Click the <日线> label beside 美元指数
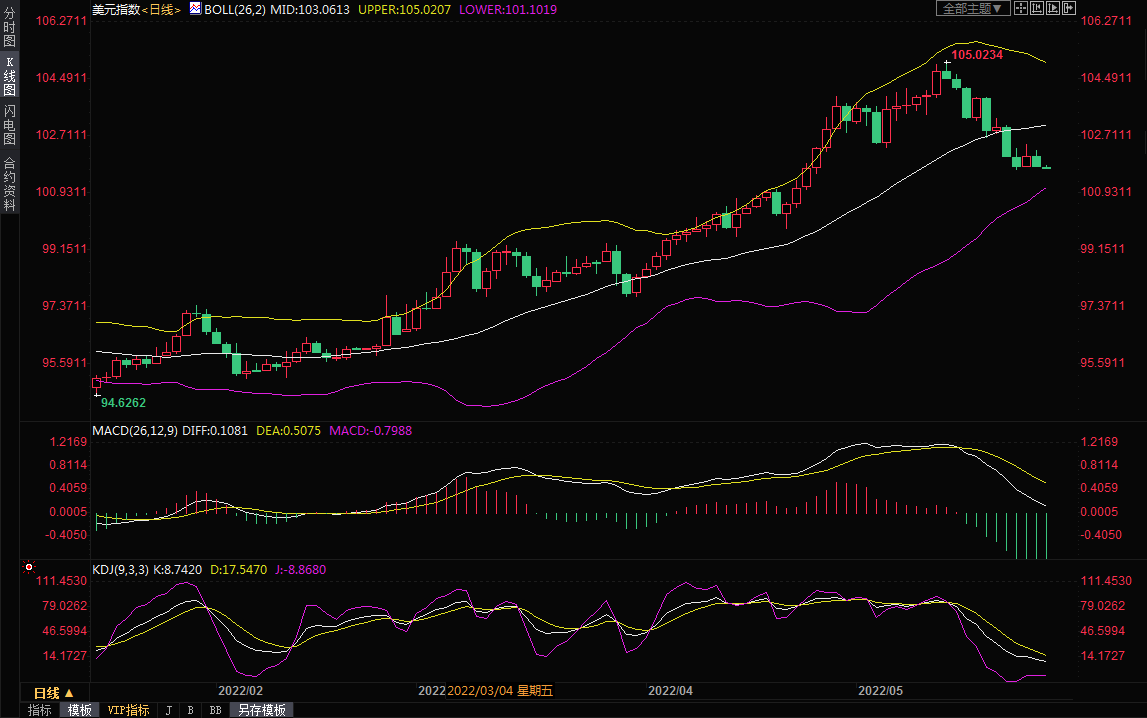Viewport: 1147px width, 718px height. [x=161, y=9]
